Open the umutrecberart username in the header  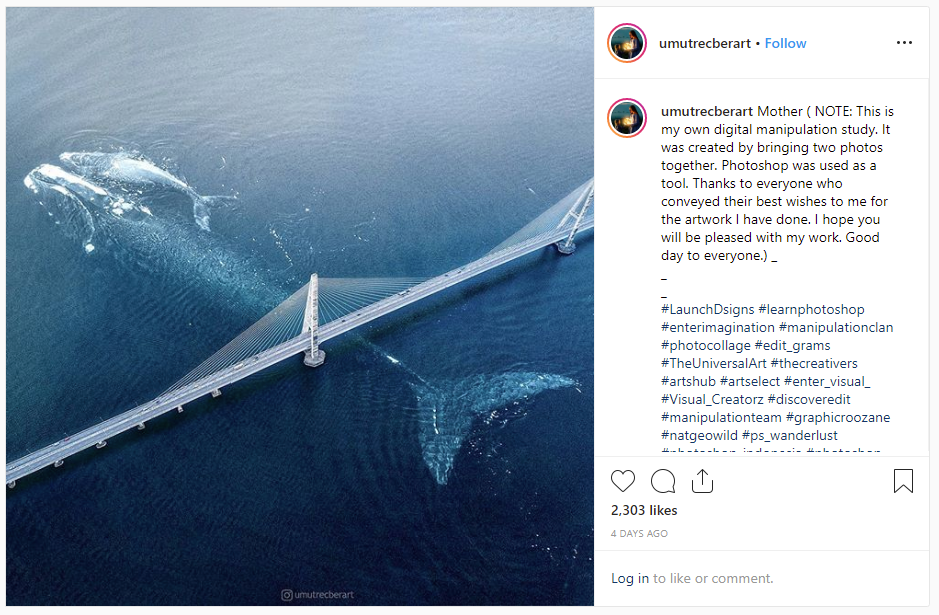click(704, 43)
